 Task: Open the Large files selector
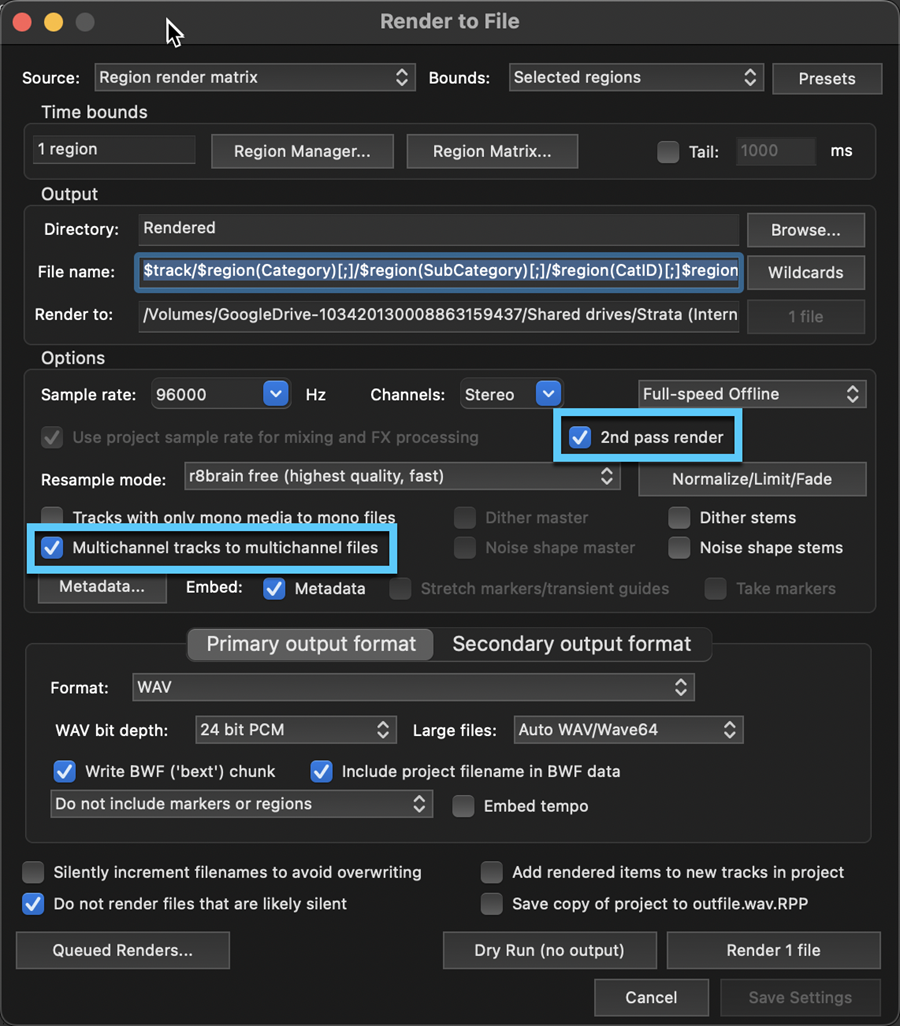(628, 730)
